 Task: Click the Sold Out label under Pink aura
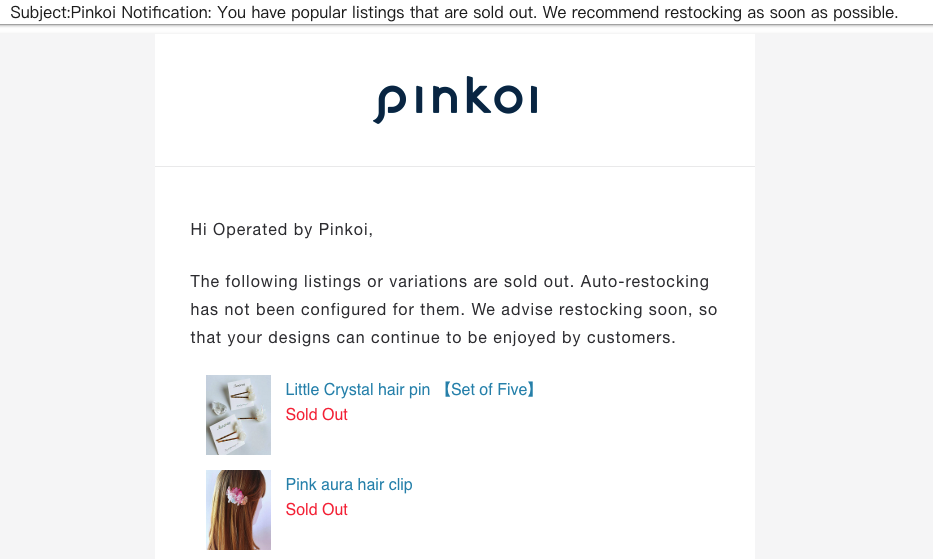[x=317, y=510]
